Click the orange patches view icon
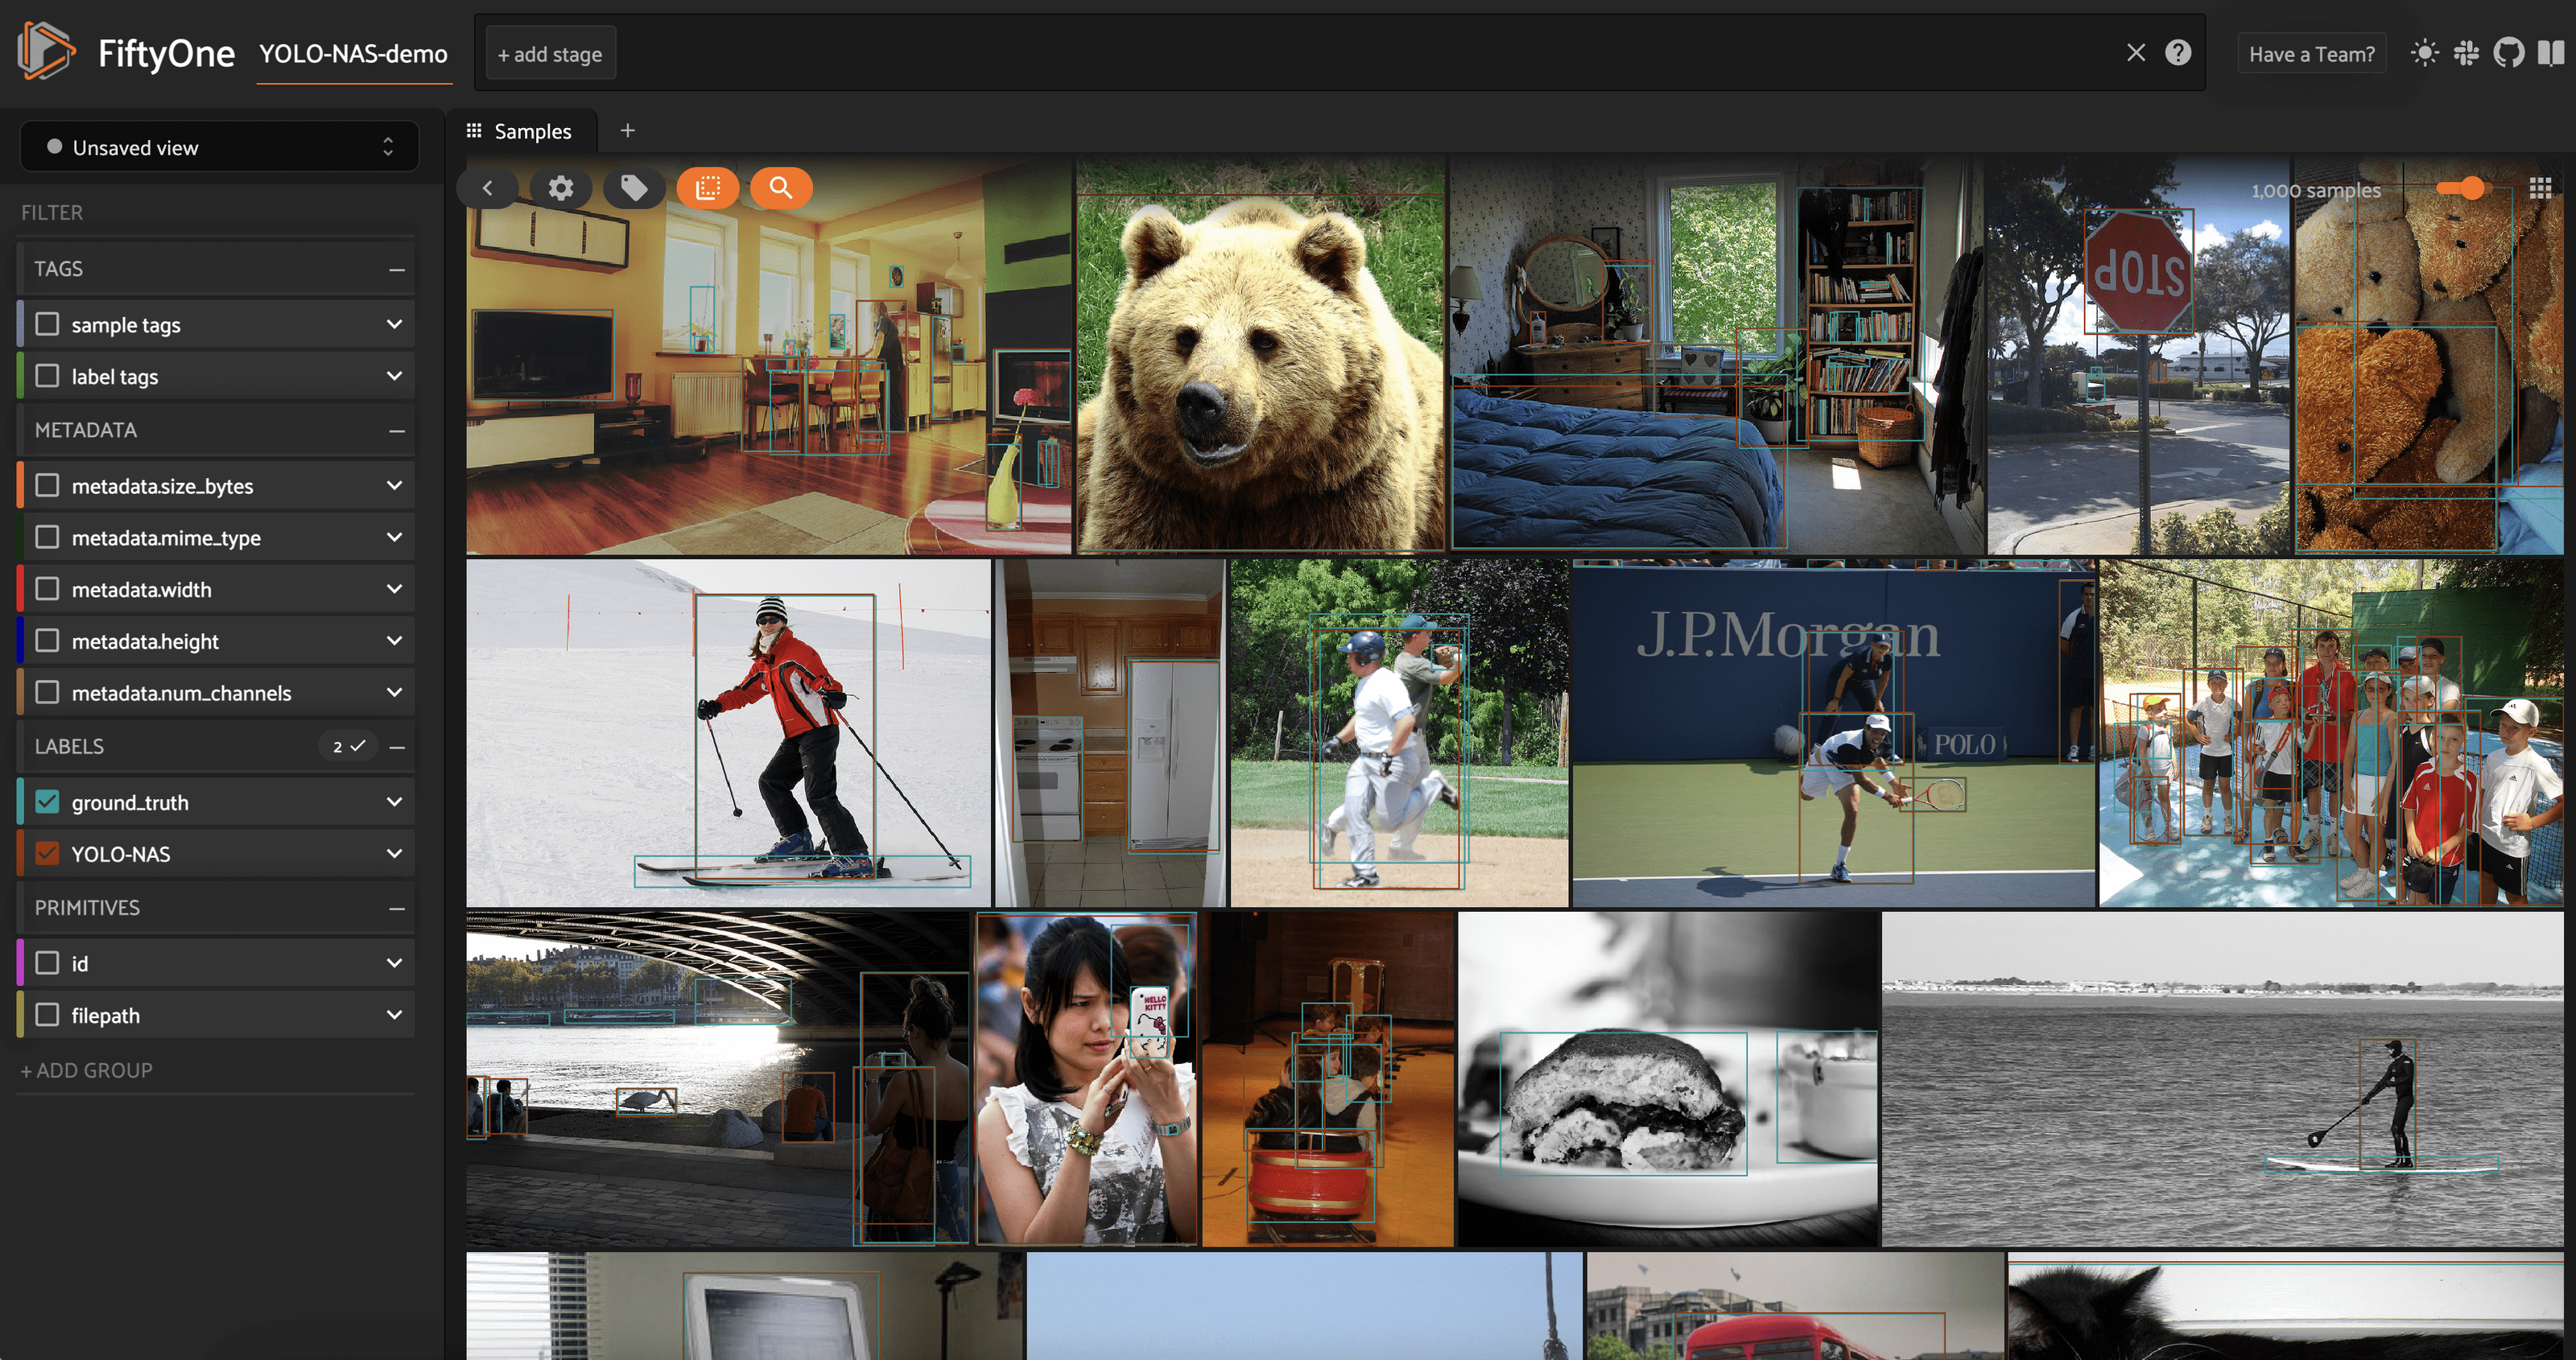Screen dimensions: 2576x1360 708,188
